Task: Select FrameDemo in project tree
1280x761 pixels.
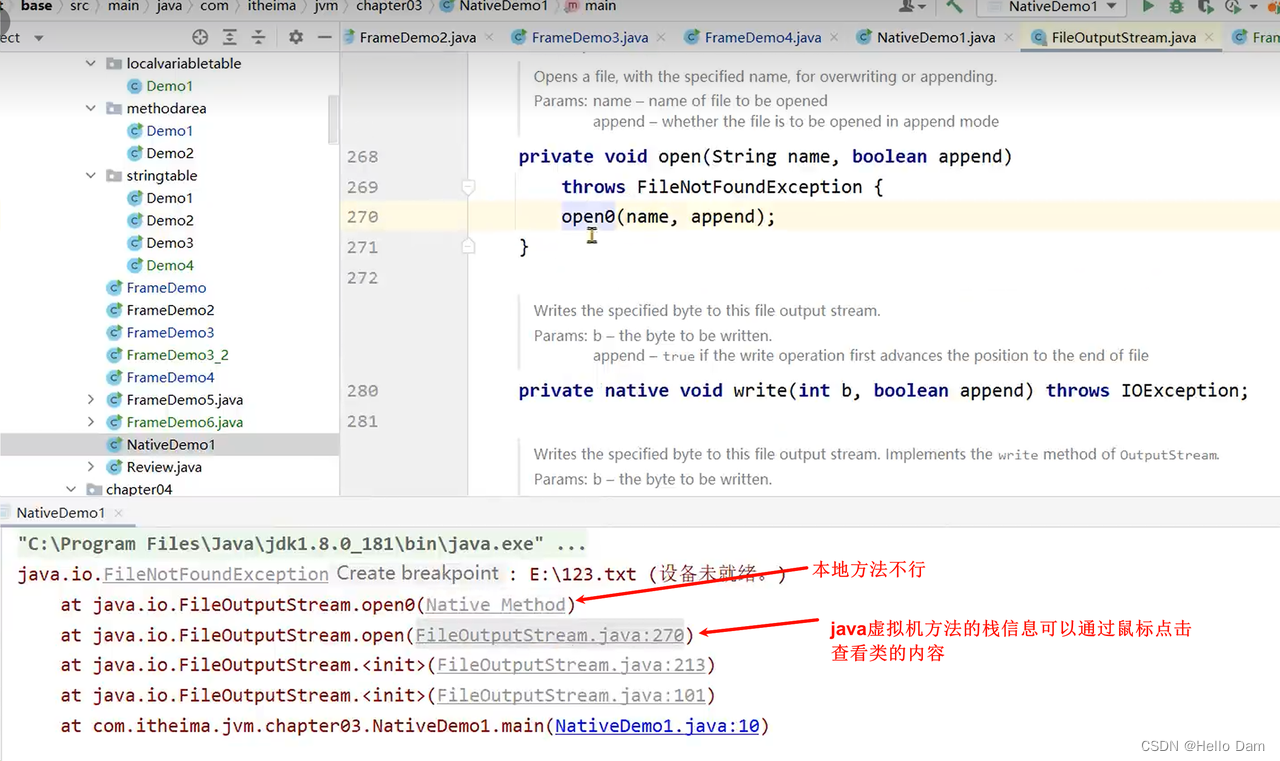Action: point(166,288)
